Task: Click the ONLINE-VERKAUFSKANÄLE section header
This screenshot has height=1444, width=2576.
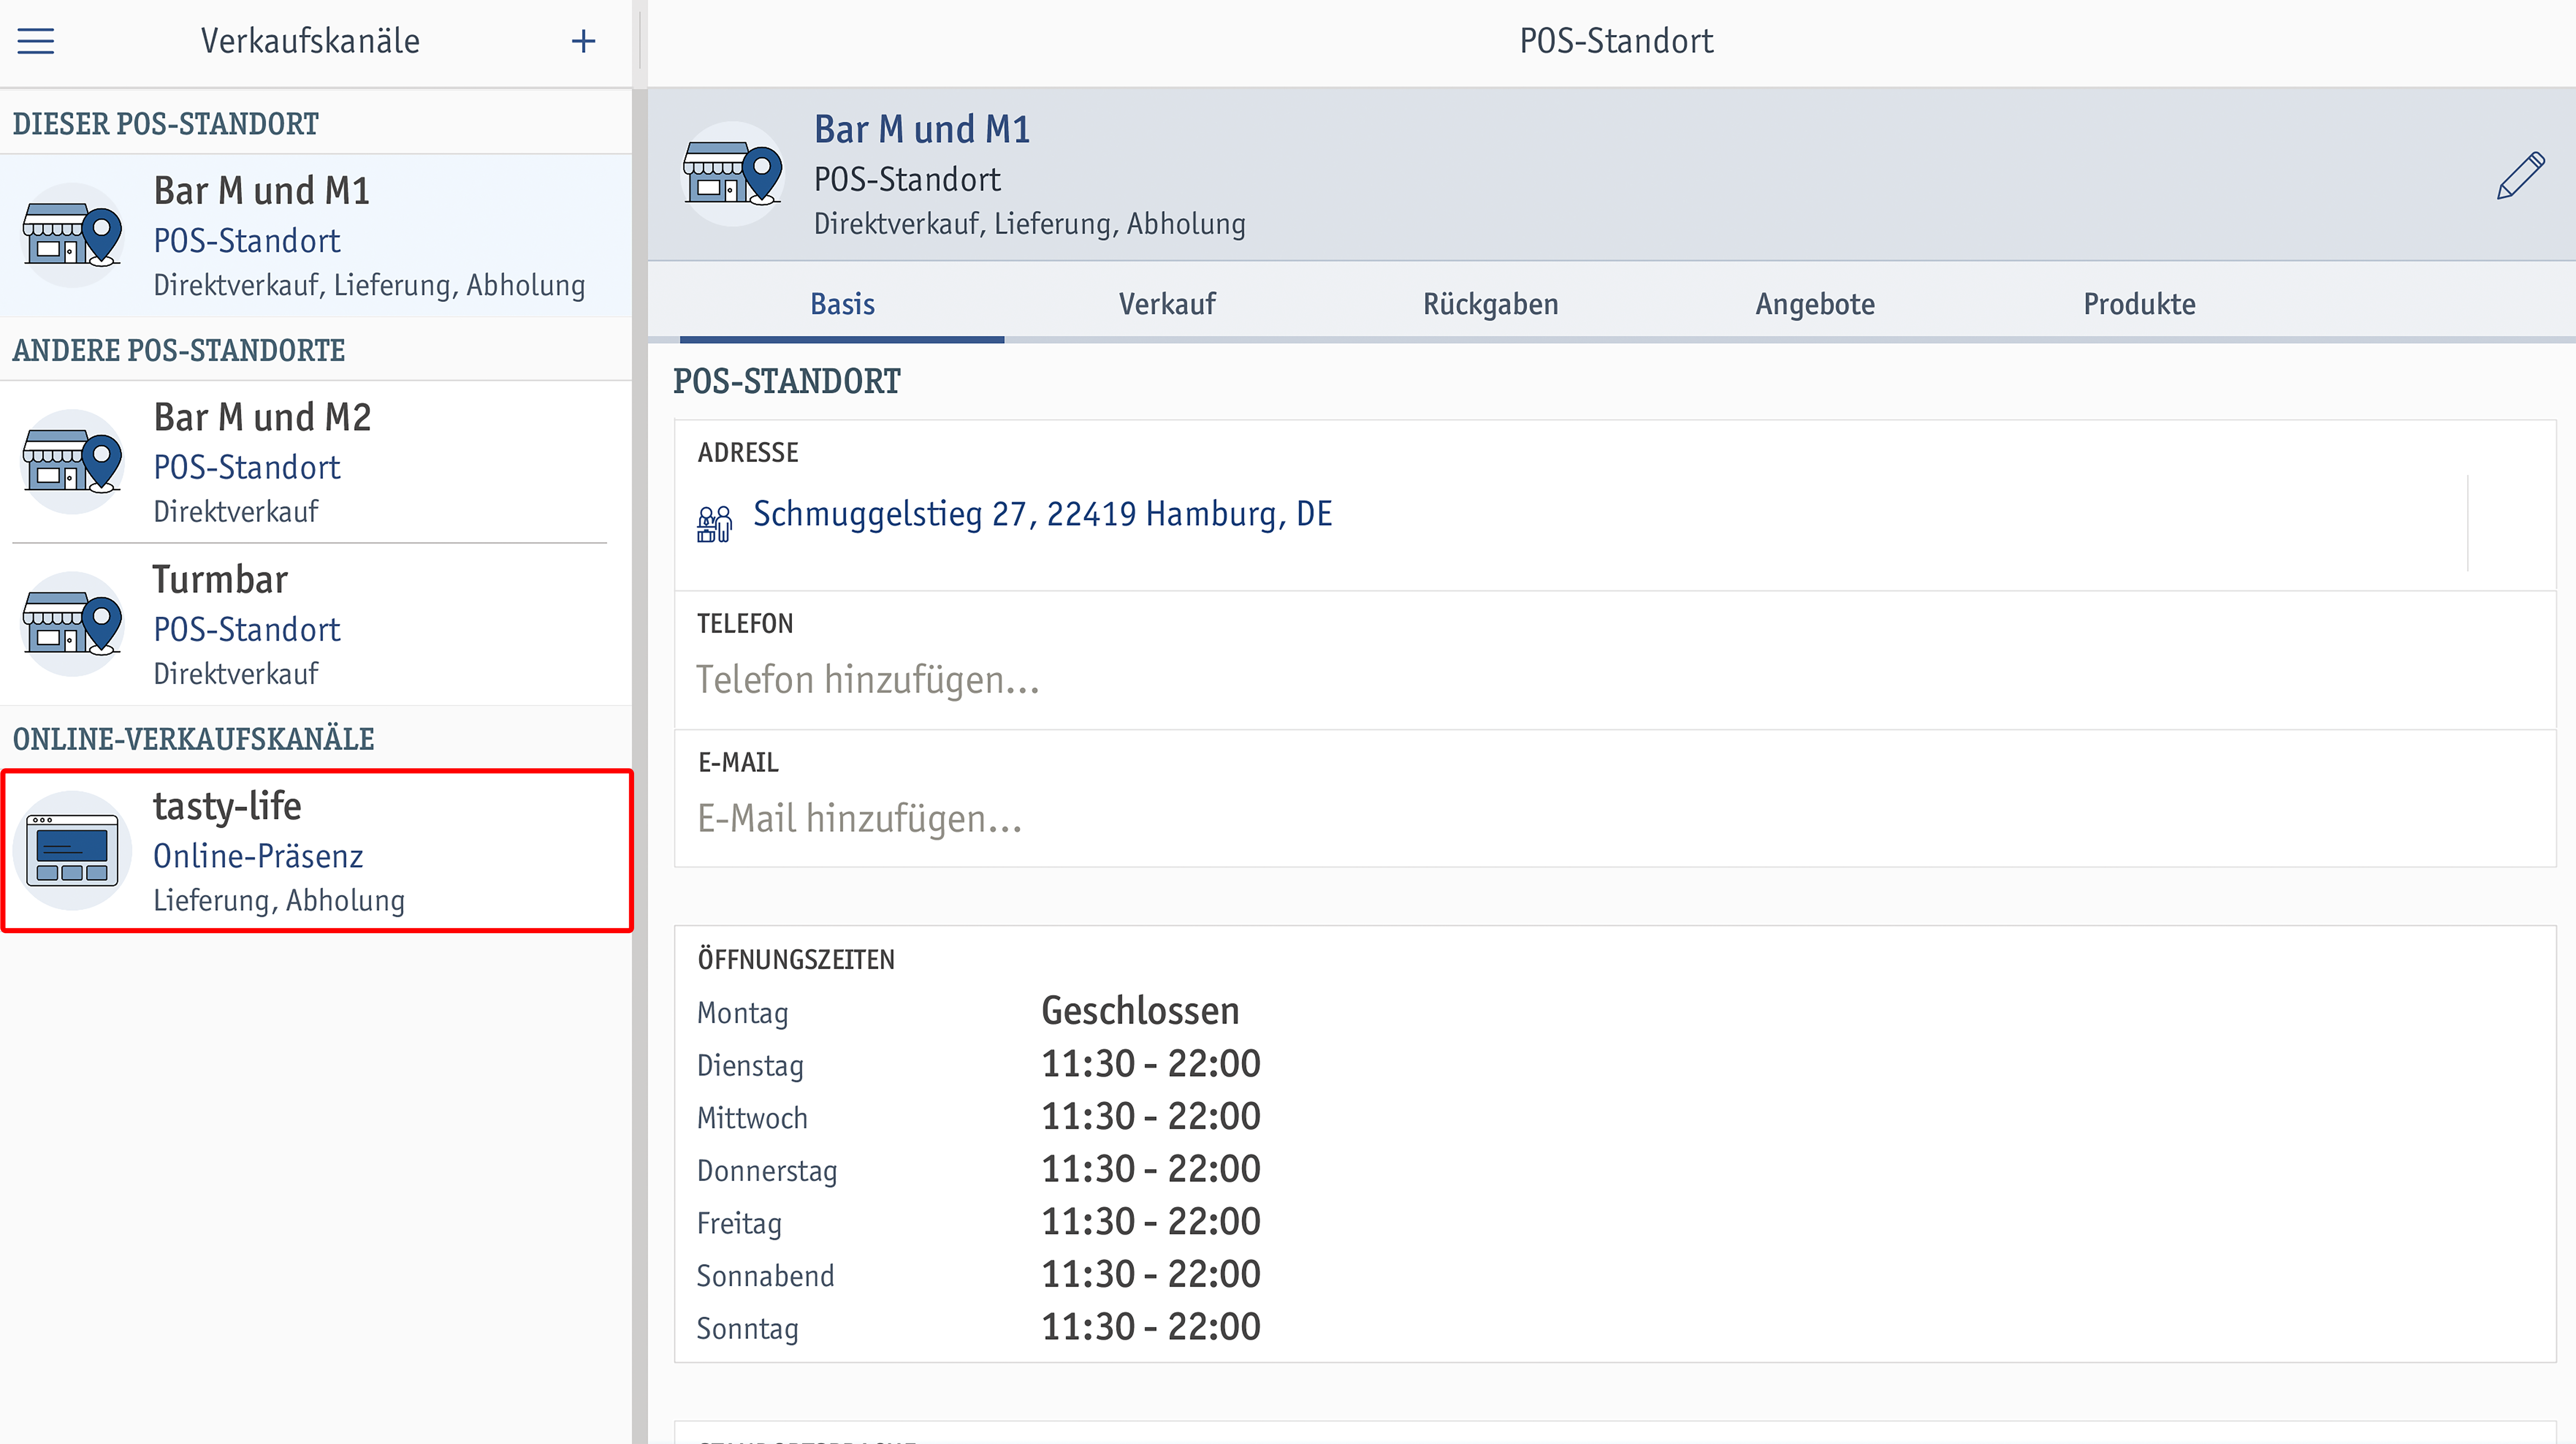Action: [x=193, y=739]
